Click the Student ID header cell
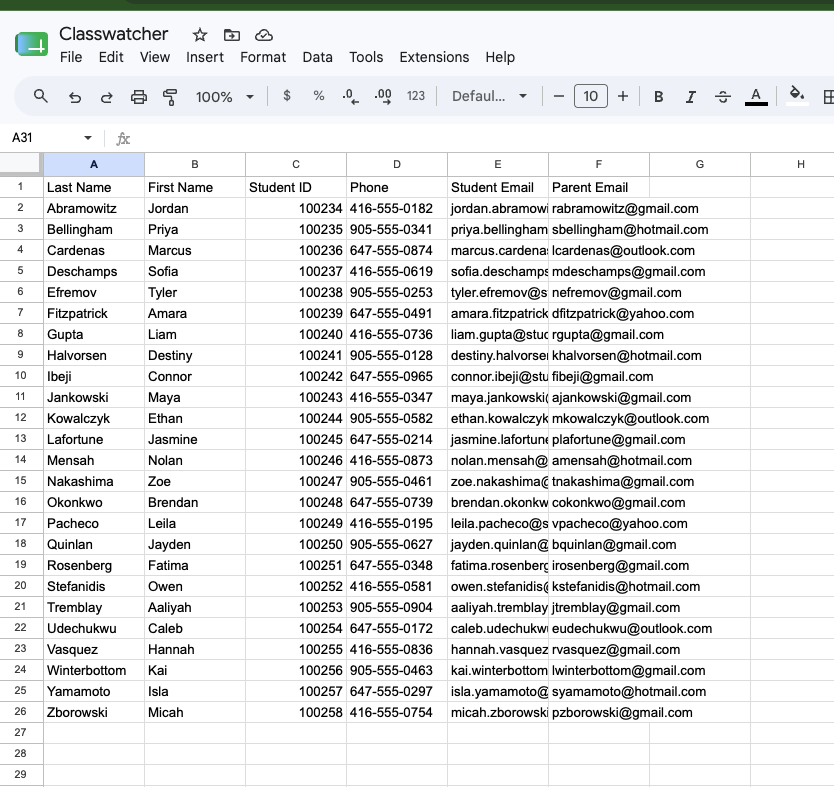 pyautogui.click(x=296, y=187)
